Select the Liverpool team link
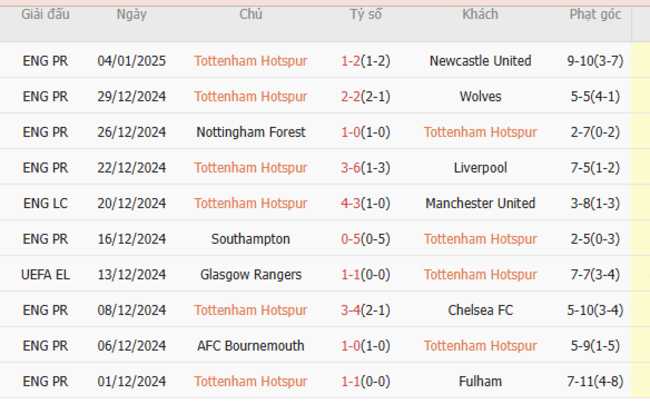 coord(480,168)
